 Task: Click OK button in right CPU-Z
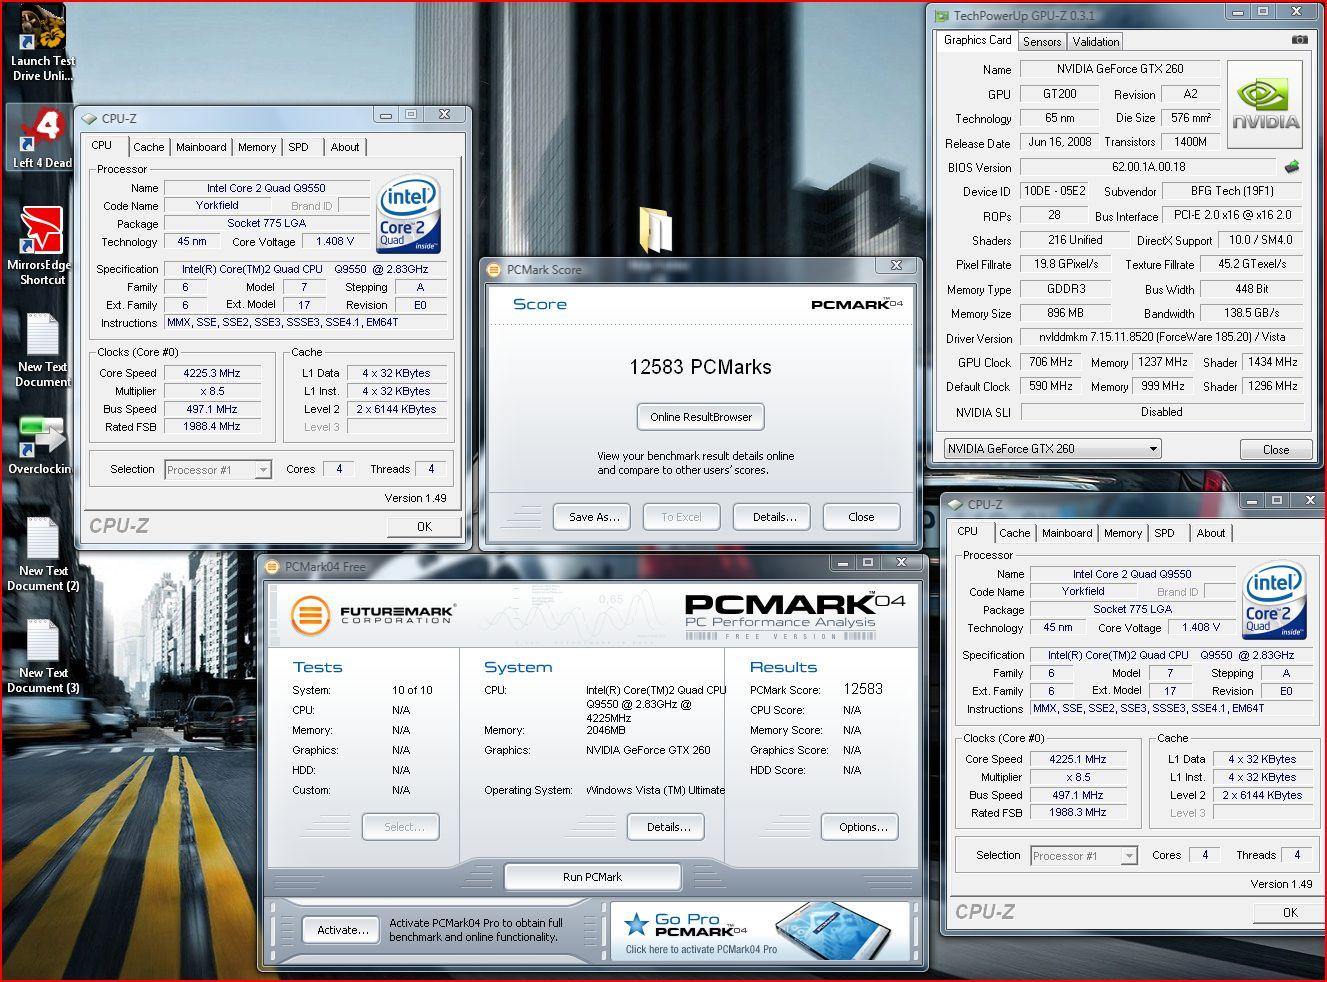[x=1290, y=912]
